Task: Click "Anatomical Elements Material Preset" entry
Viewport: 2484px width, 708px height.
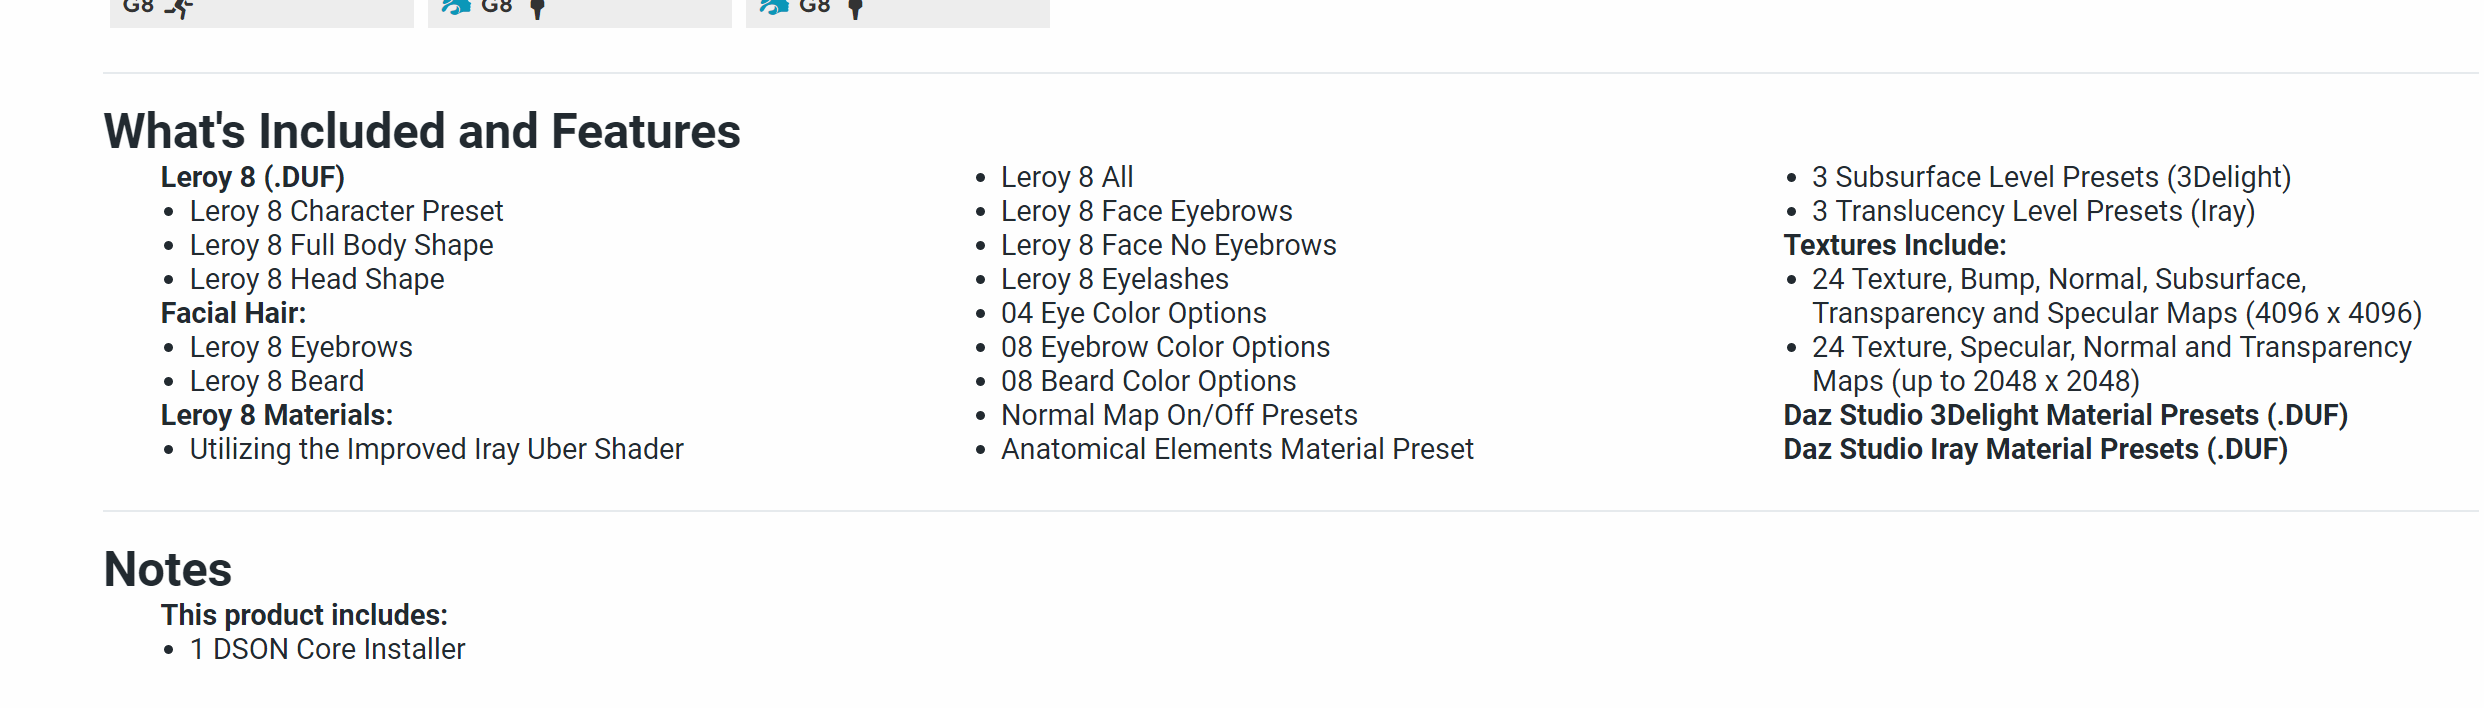Action: [x=1237, y=449]
